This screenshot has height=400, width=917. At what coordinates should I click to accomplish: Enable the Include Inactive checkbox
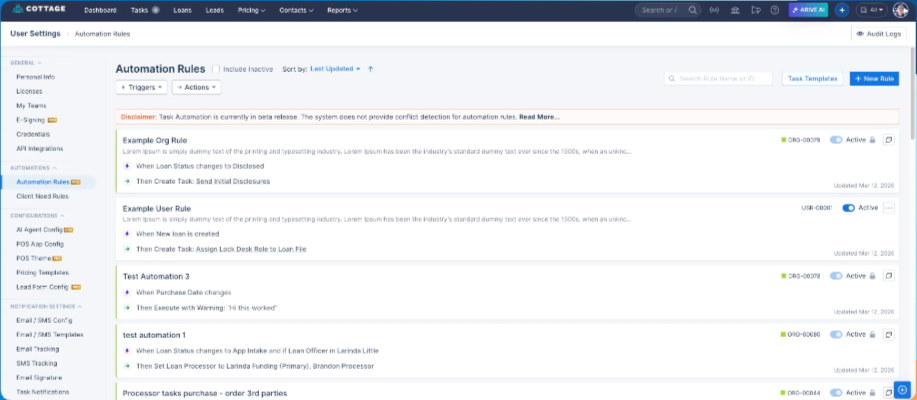[216, 69]
